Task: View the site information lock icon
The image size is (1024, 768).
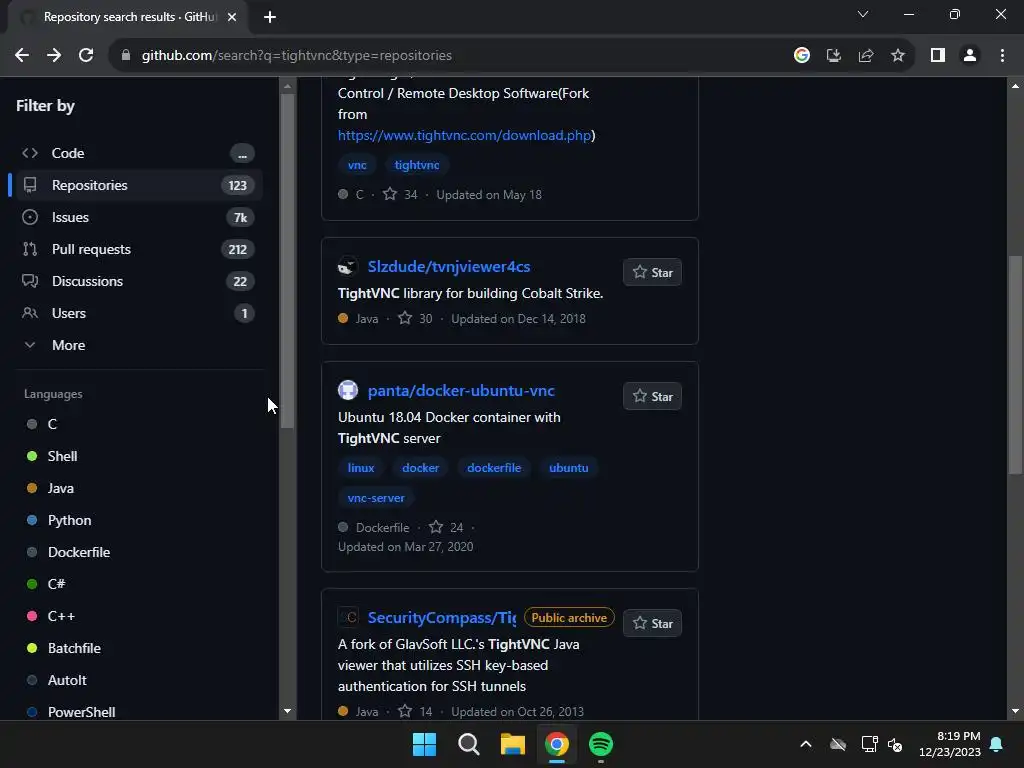Action: [x=126, y=56]
